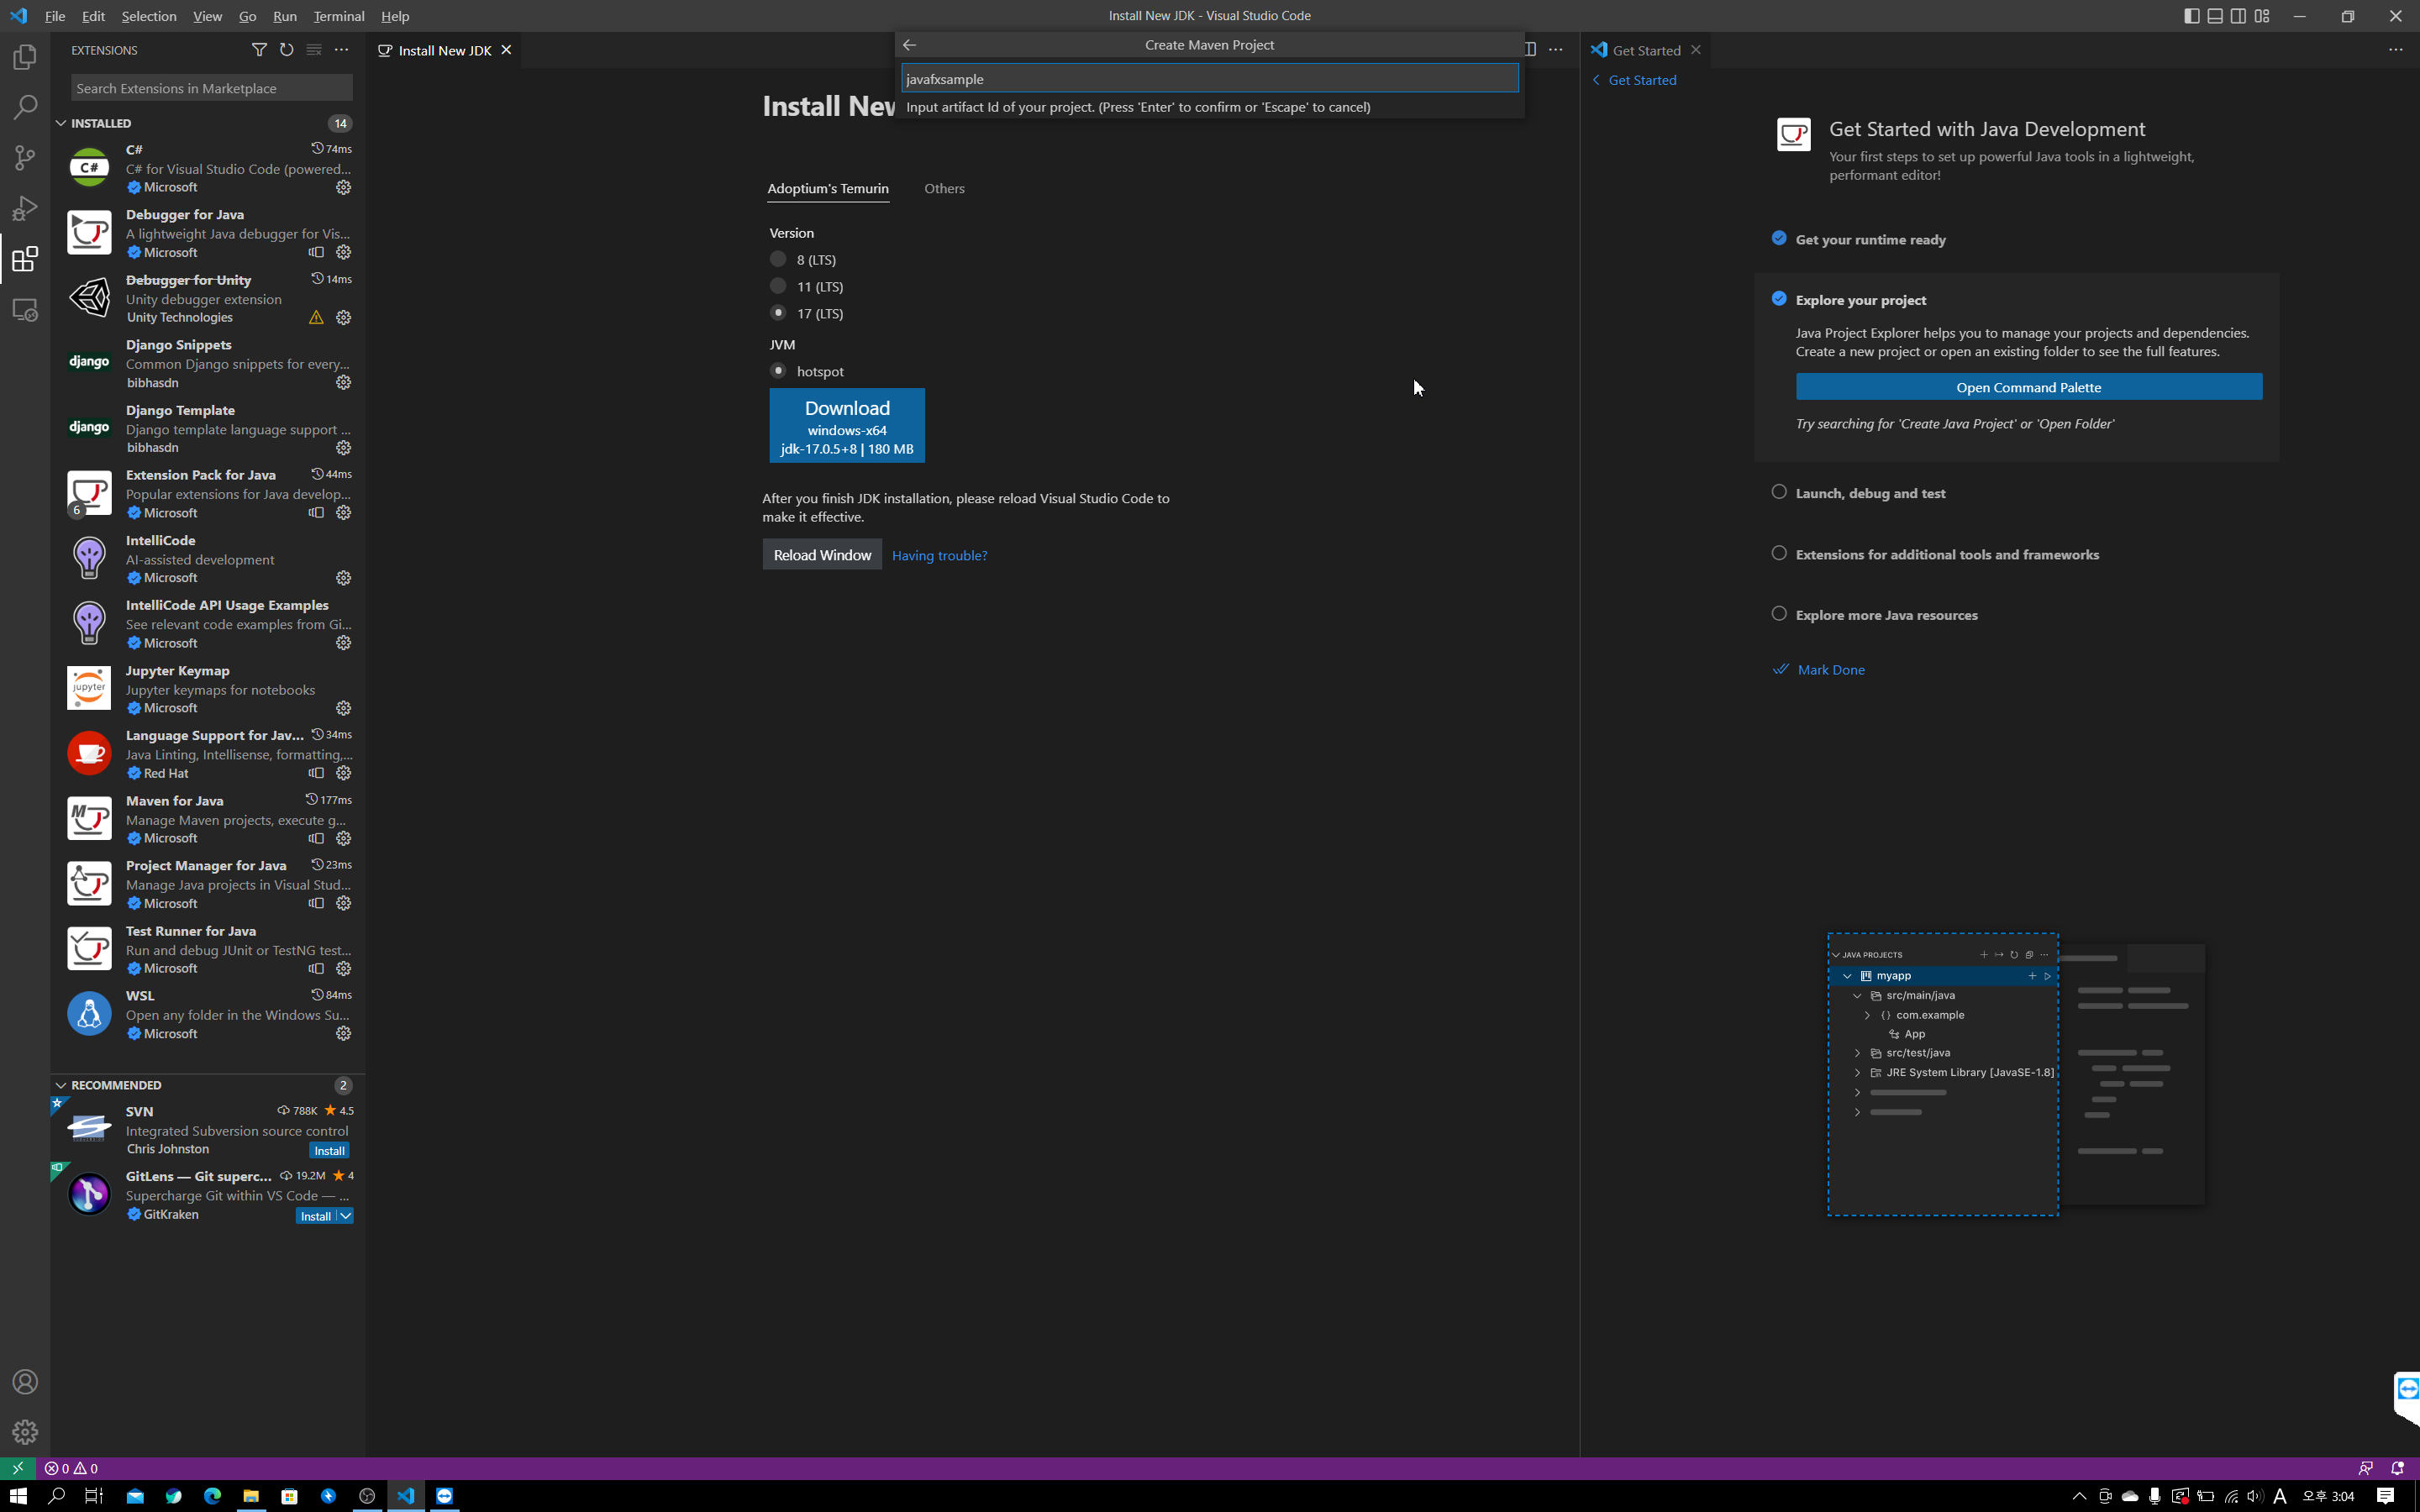Click the warning icon on Debugger for Unity
The height and width of the screenshot is (1512, 2420).
coord(316,317)
